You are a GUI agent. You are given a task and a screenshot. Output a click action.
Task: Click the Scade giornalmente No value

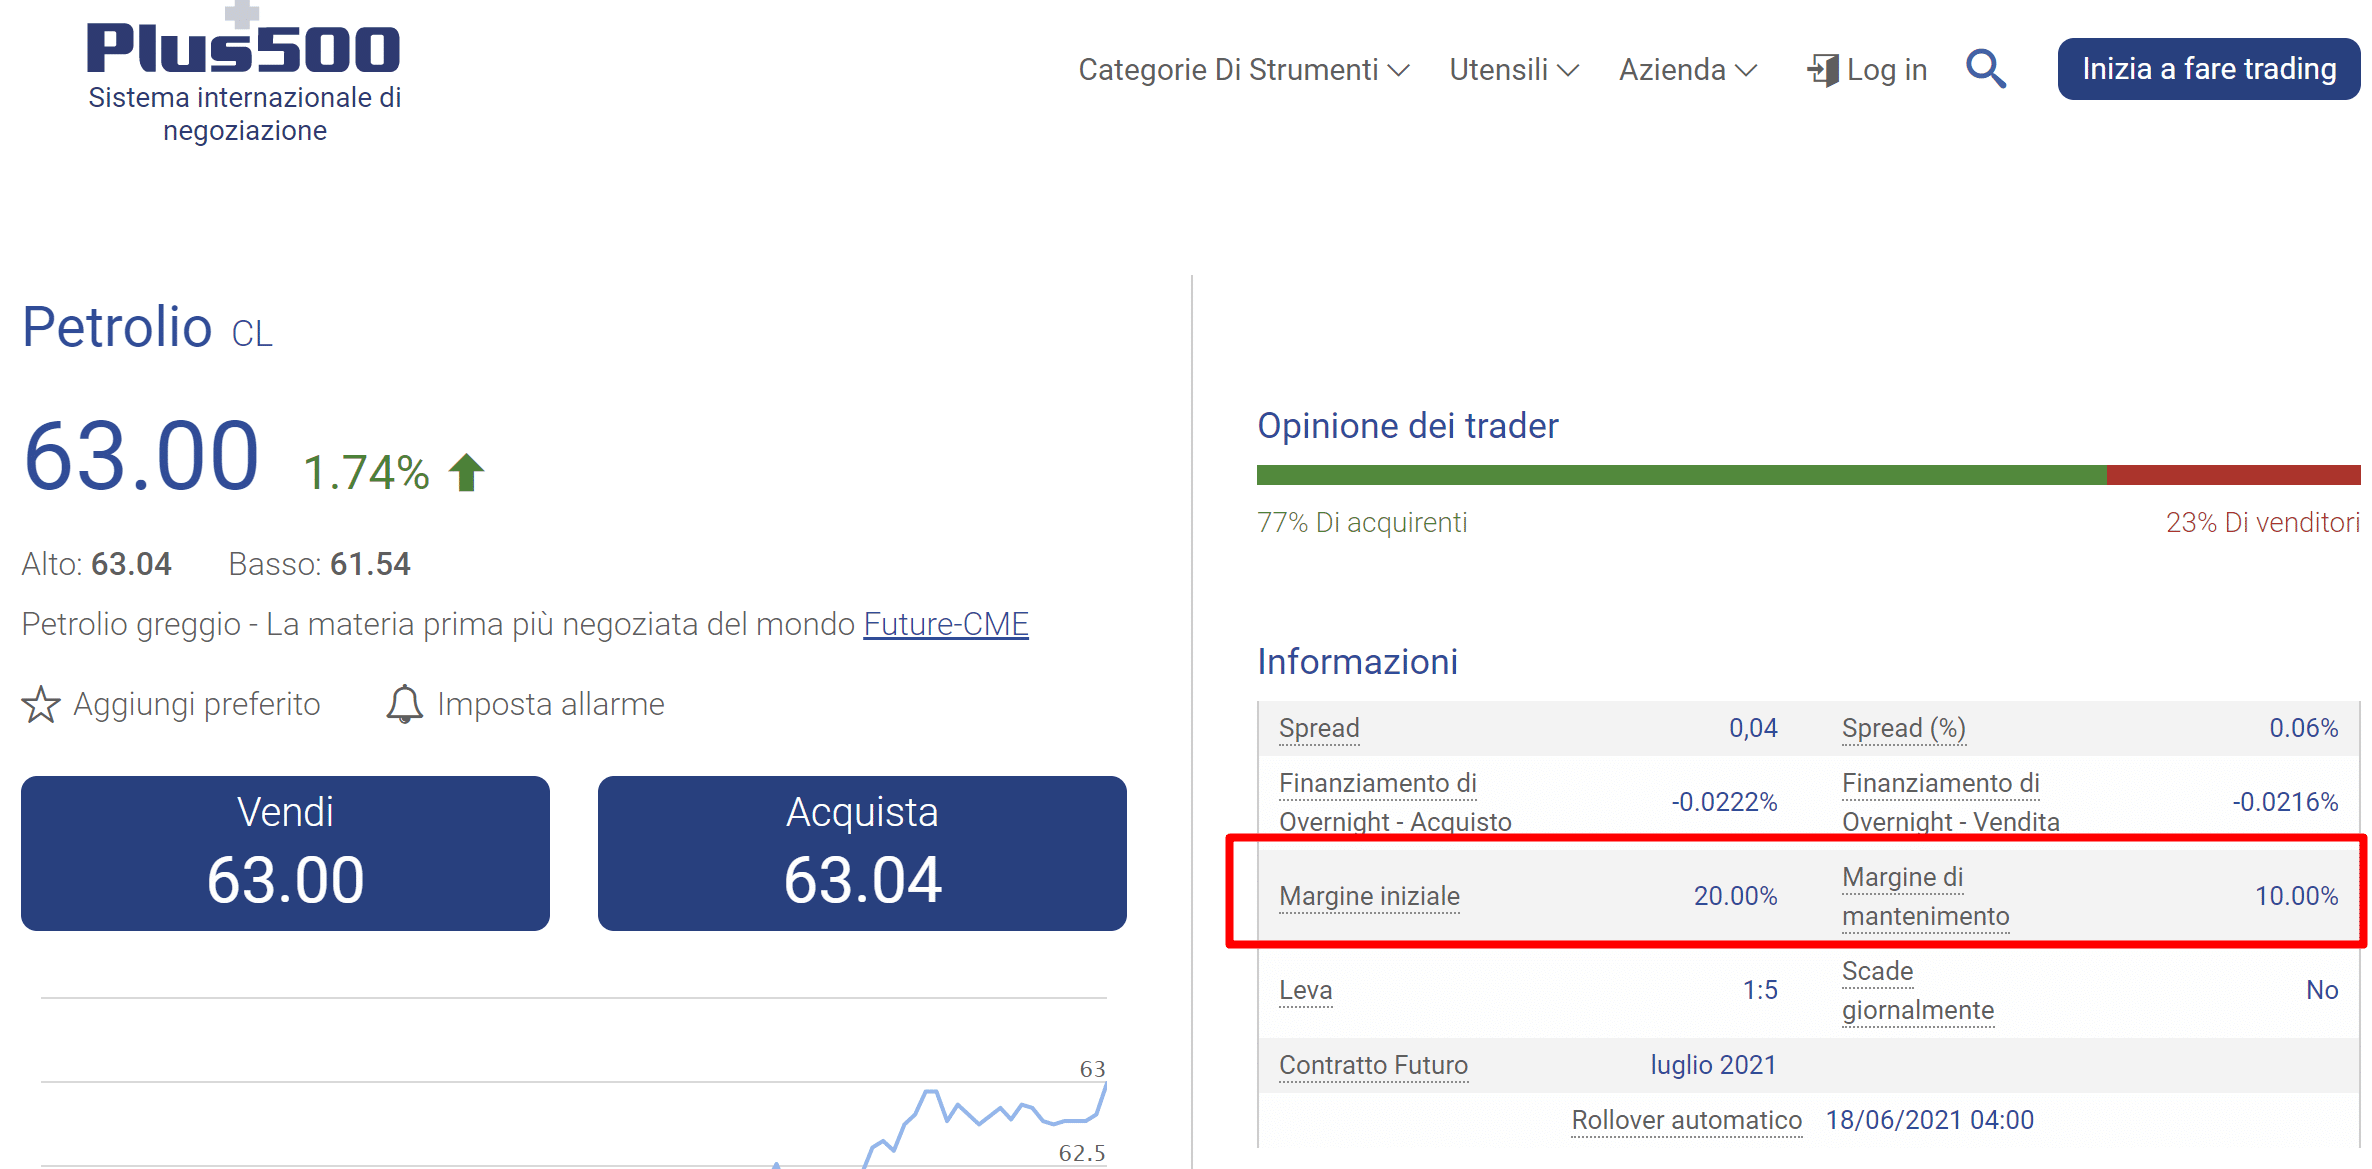pyautogui.click(x=2322, y=990)
